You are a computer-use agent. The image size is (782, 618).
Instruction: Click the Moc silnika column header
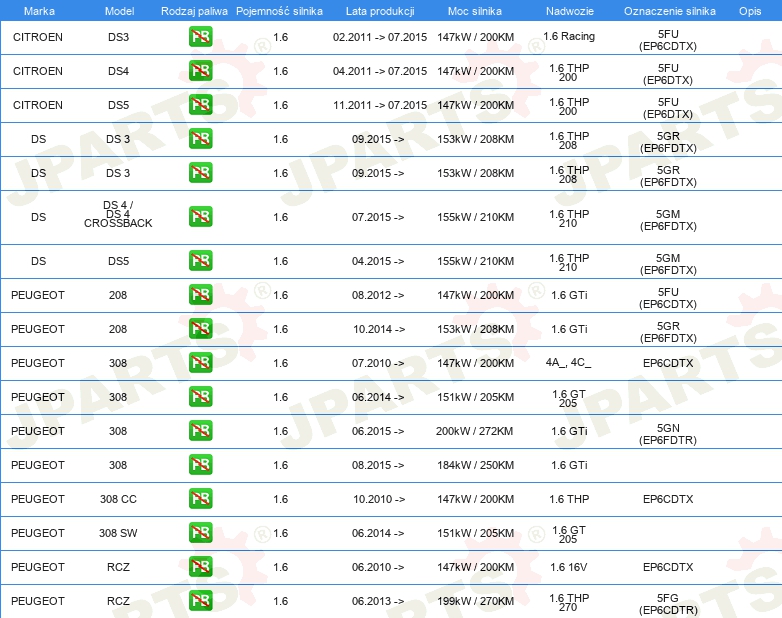(x=475, y=11)
